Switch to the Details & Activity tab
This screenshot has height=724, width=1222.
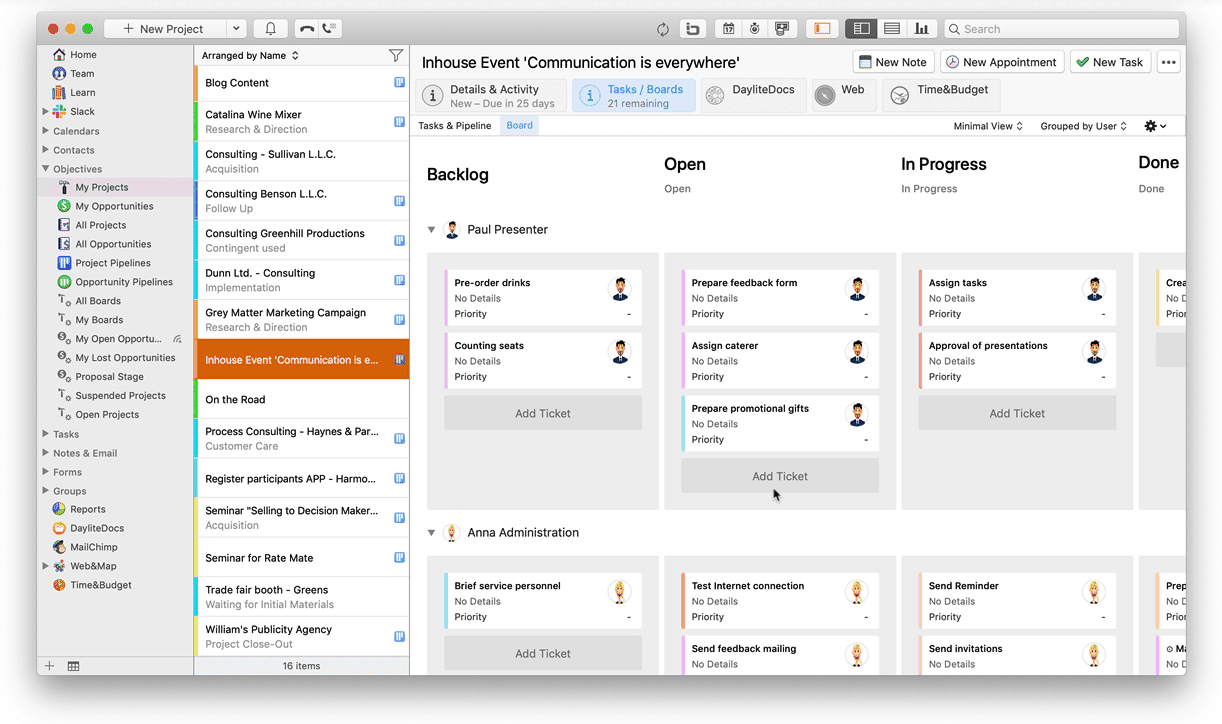coord(491,95)
